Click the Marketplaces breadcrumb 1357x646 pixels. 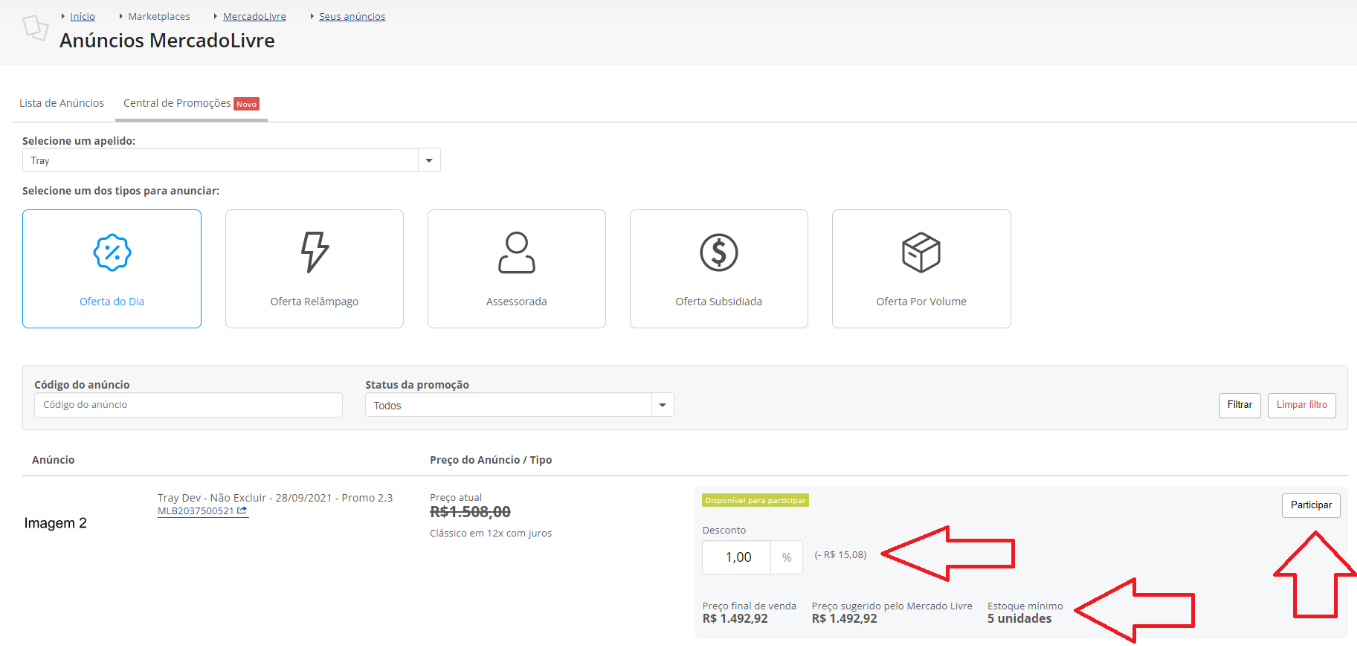159,17
